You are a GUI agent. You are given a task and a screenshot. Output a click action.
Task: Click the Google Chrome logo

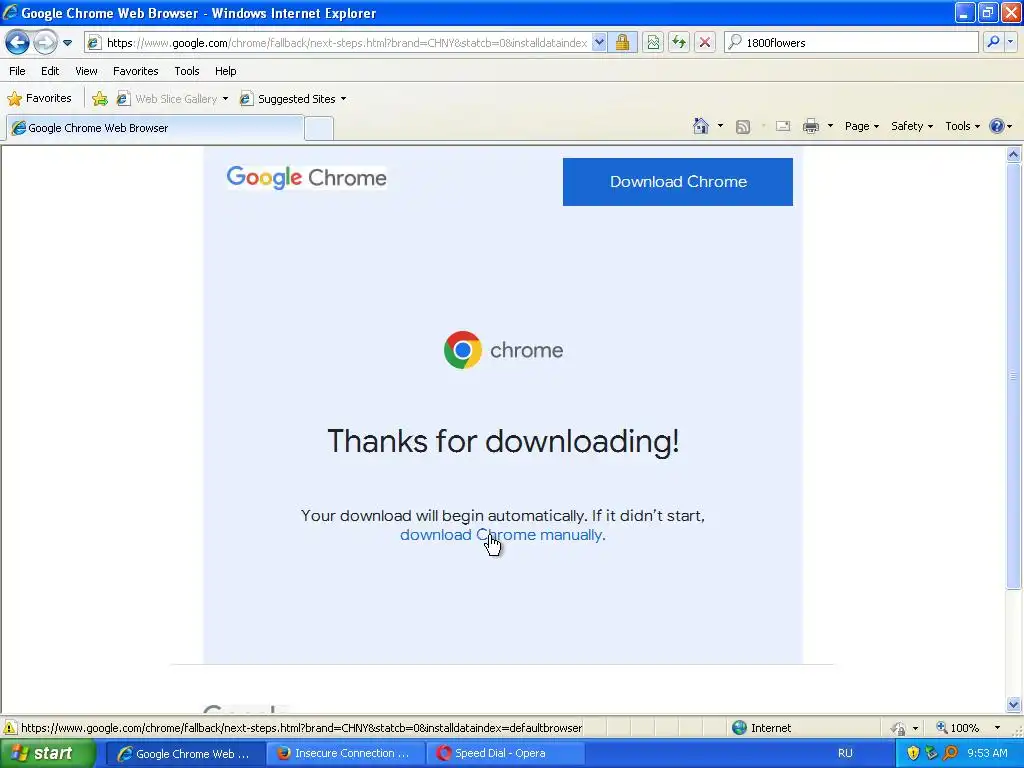(x=306, y=178)
